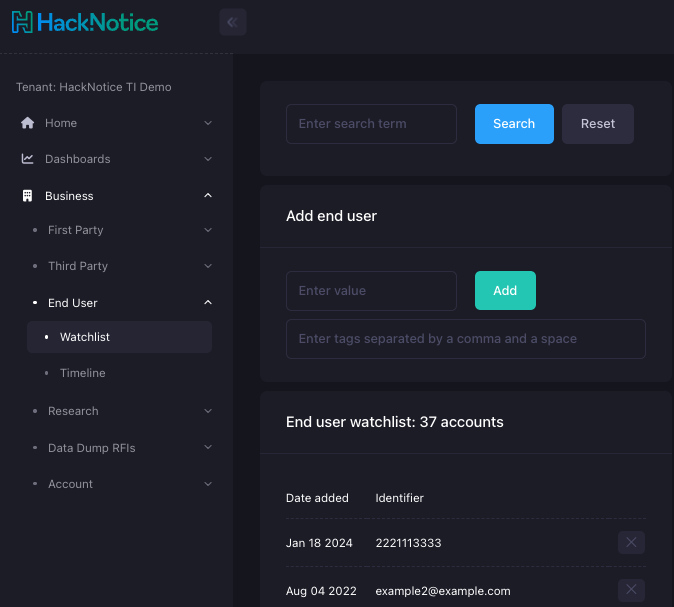Focus the tags input field
Viewport: 674px width, 607px height.
pos(465,339)
